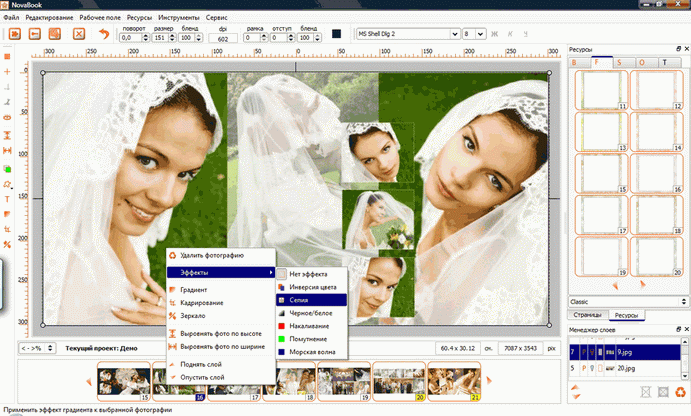Click the dpi value field 602

[223, 39]
